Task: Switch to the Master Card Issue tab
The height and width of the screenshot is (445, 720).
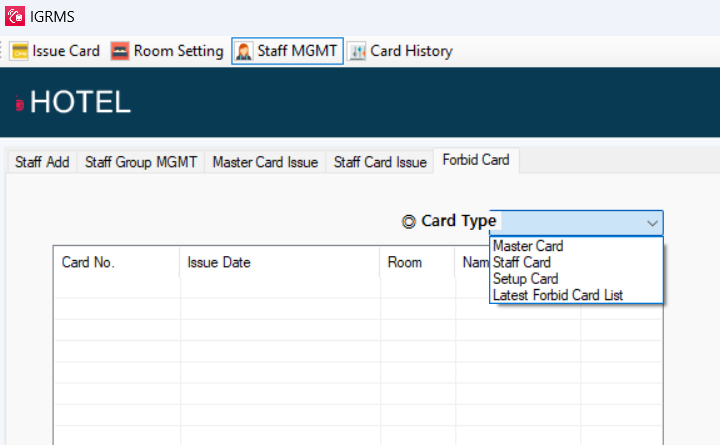Action: pos(265,162)
